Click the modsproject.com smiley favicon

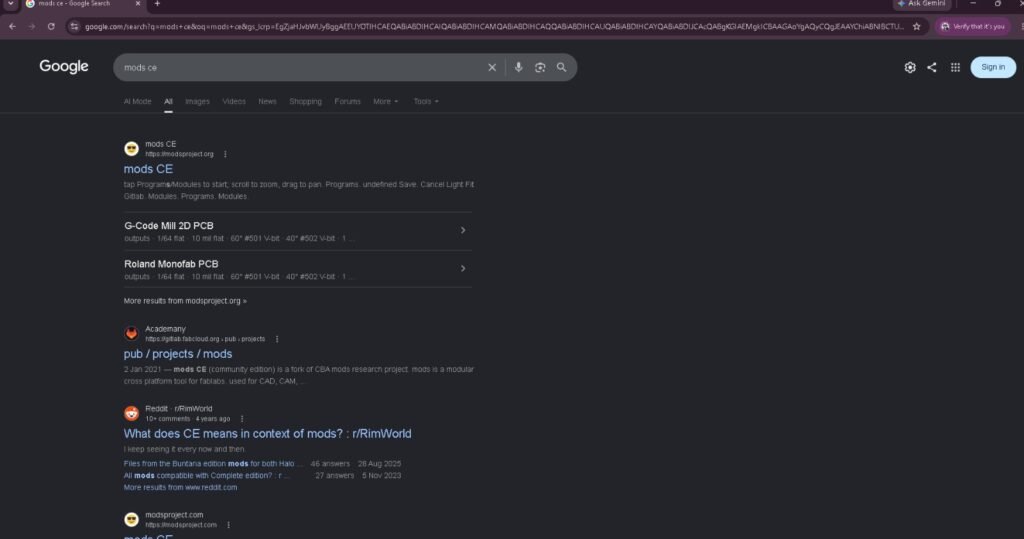131,520
